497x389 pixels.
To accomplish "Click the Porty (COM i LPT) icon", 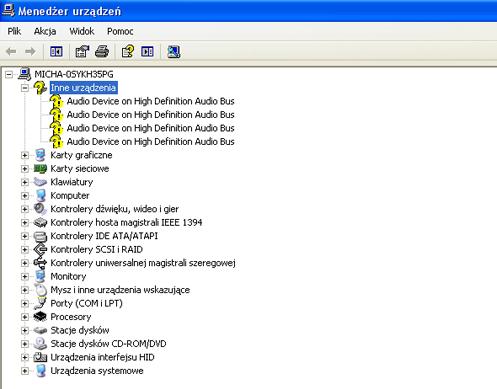I will click(x=40, y=303).
